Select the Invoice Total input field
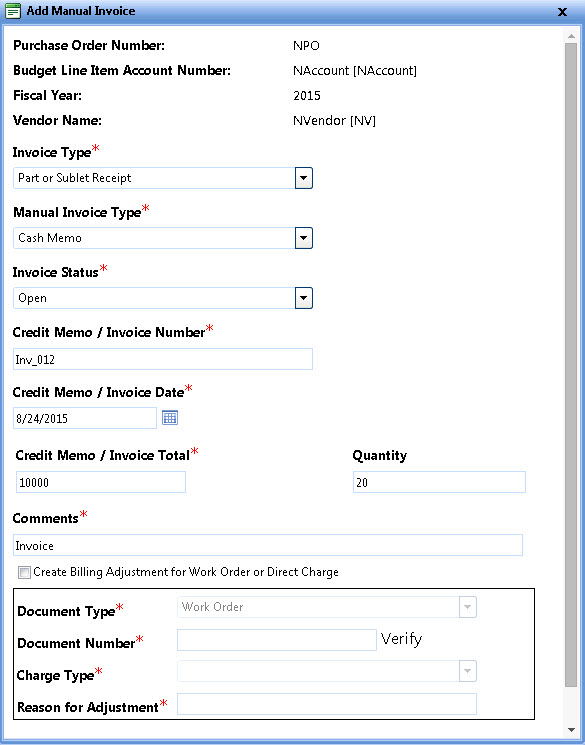 pos(101,482)
